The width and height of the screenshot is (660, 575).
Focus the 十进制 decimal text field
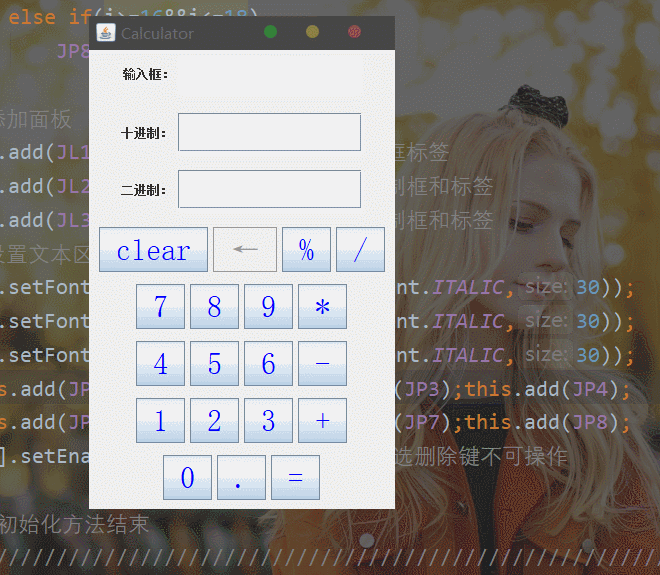269,132
